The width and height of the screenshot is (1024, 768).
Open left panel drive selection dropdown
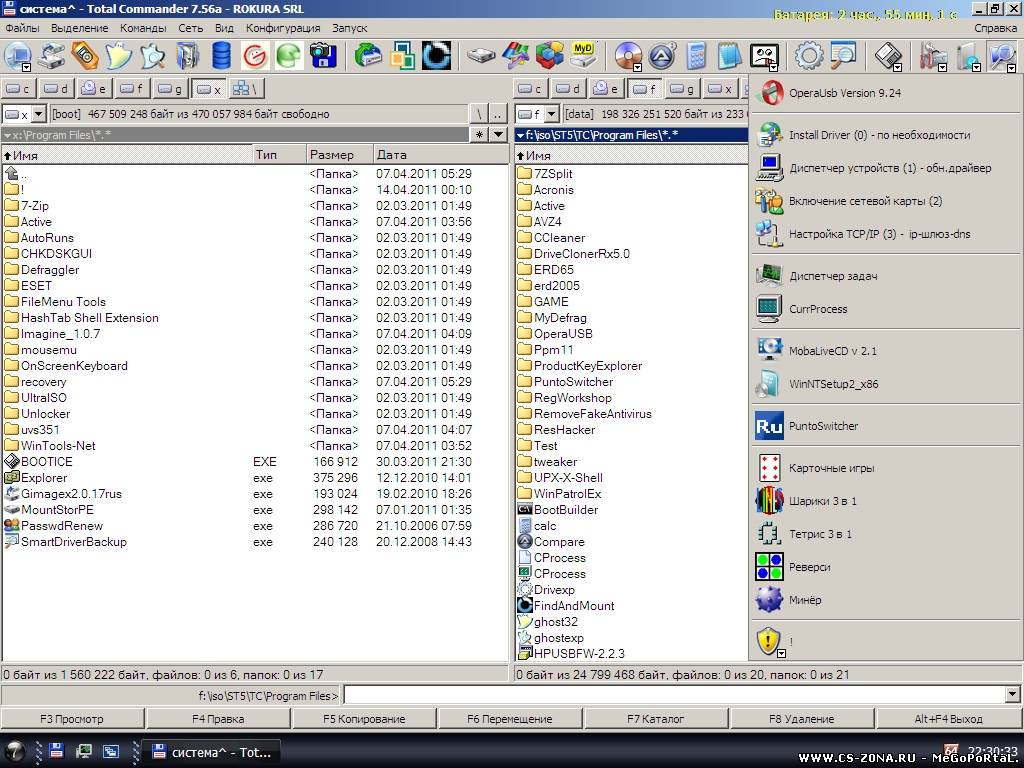pyautogui.click(x=39, y=114)
